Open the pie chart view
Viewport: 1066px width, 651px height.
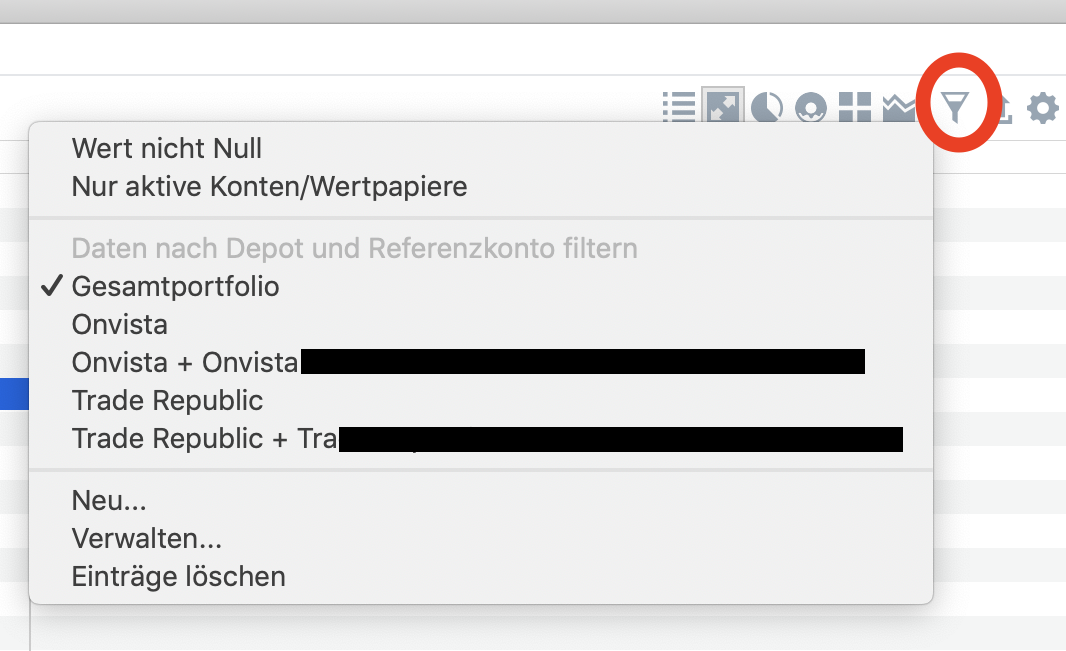click(x=766, y=107)
